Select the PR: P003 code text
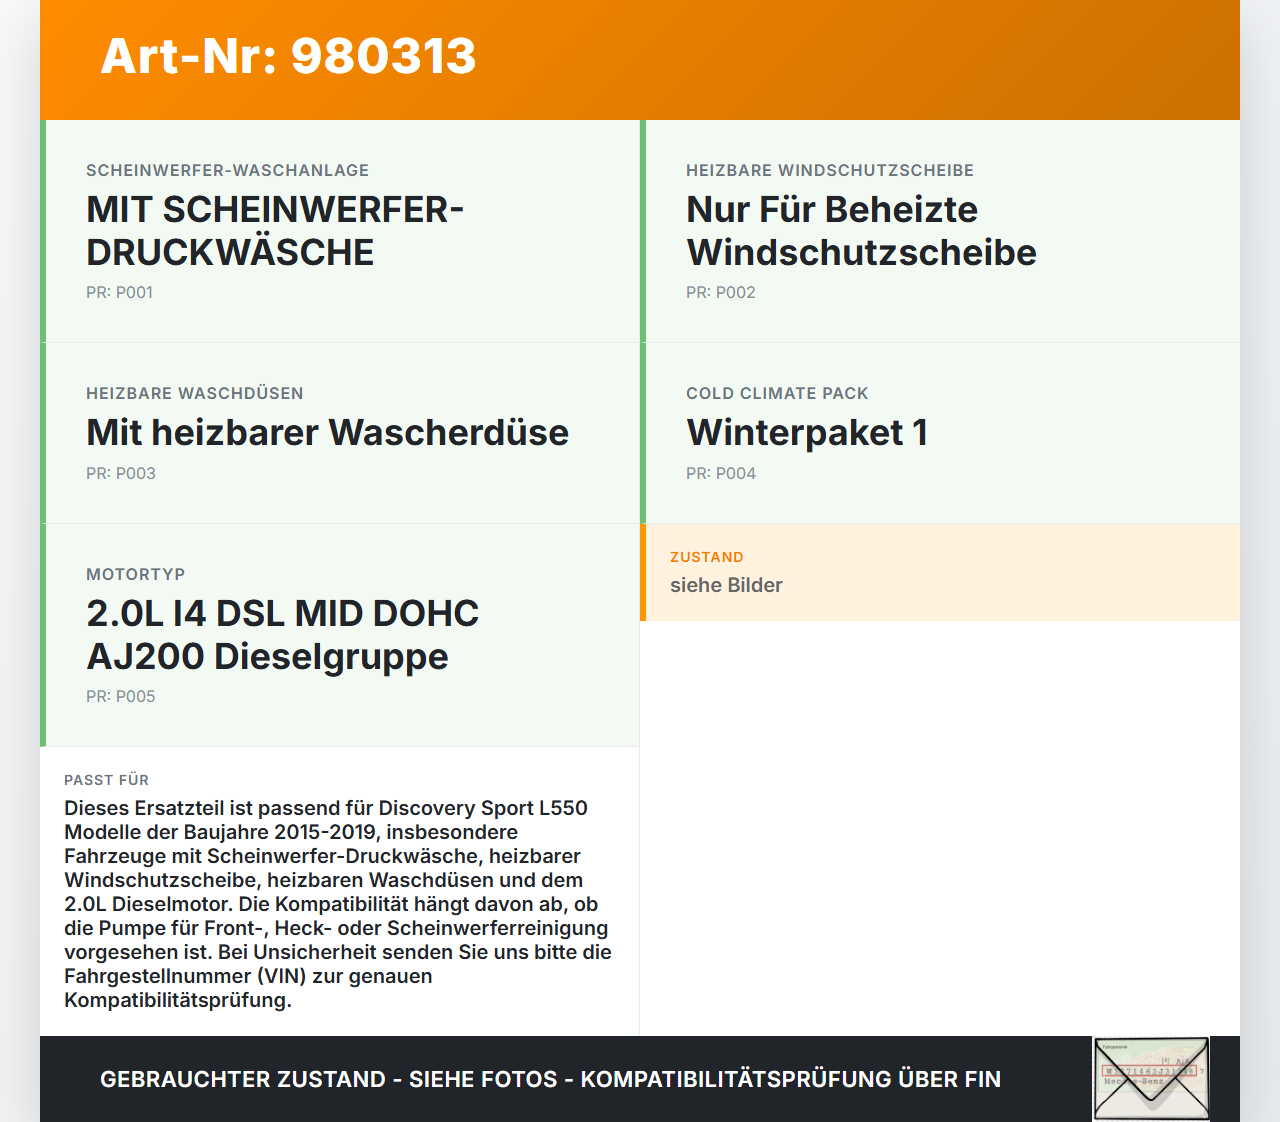Screen dimensions: 1280x1122 point(120,473)
